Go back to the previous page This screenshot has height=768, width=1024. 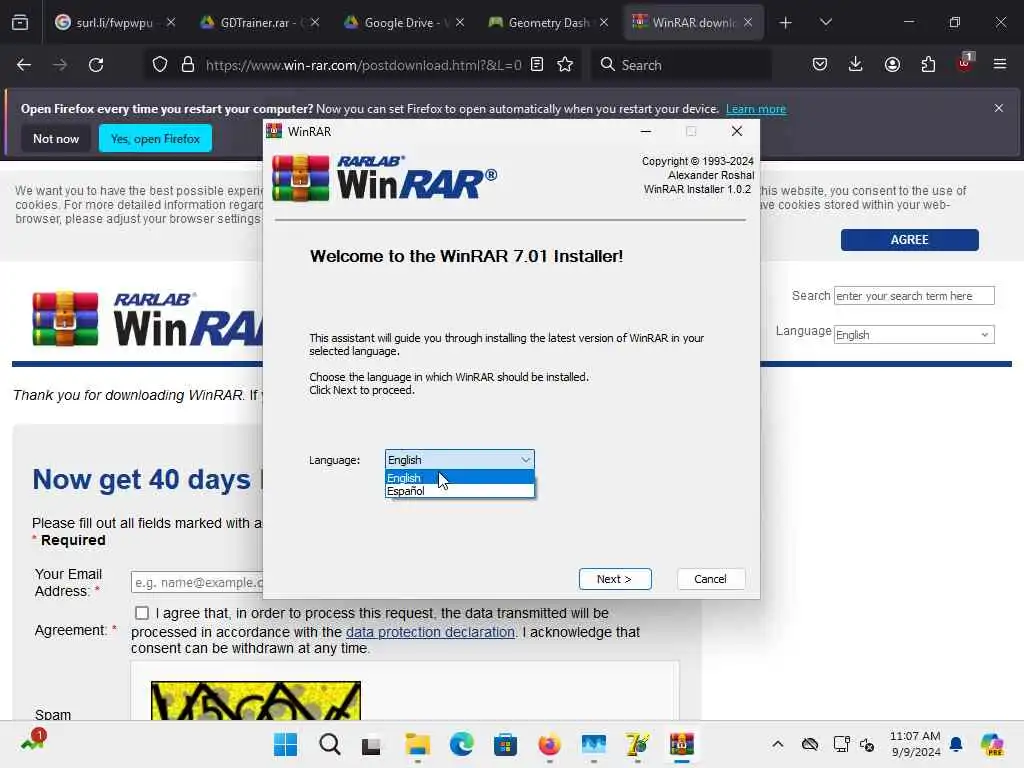click(24, 65)
